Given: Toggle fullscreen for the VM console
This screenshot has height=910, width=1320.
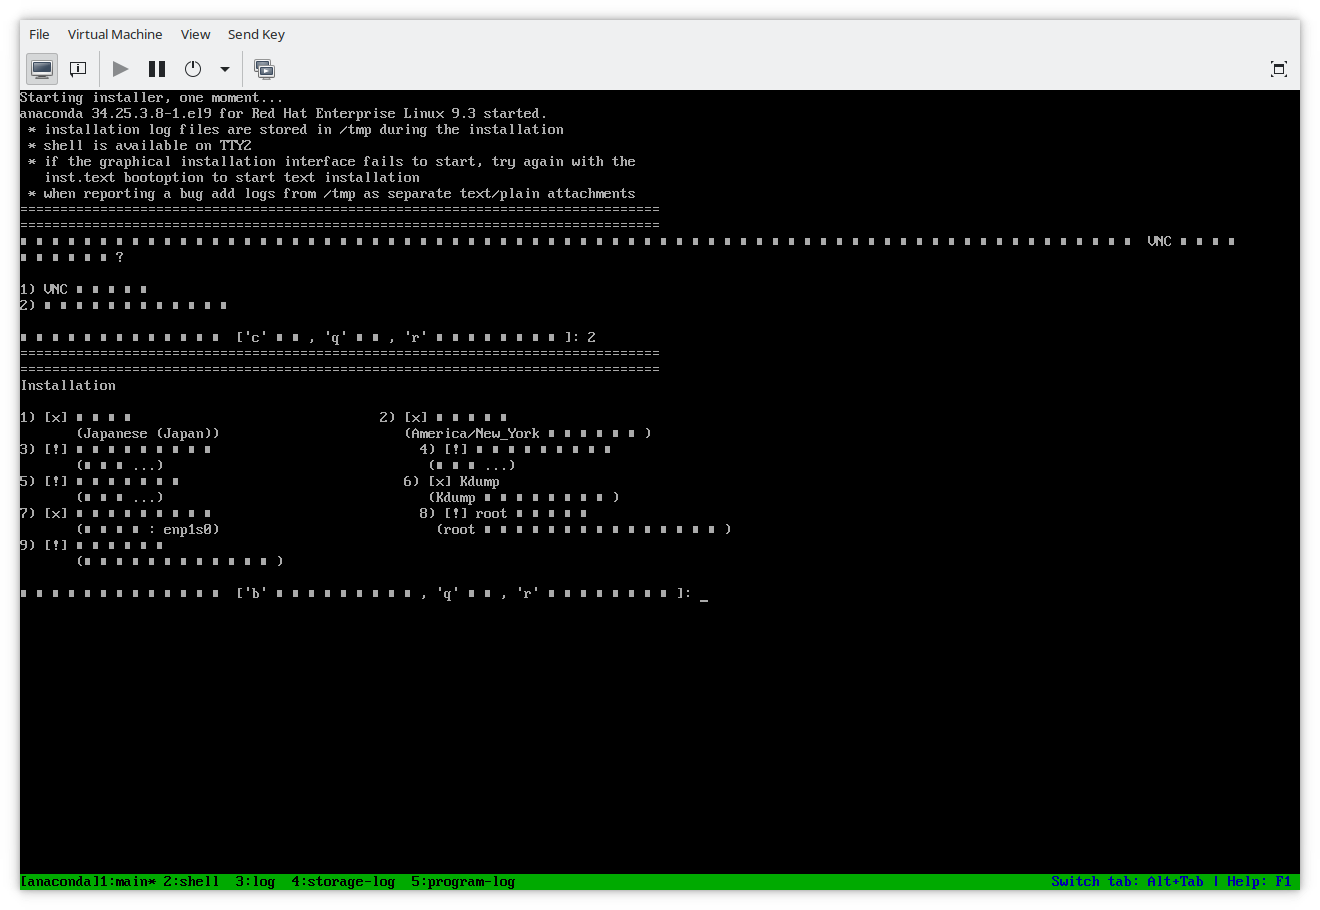Looking at the screenshot, I should tap(1279, 69).
